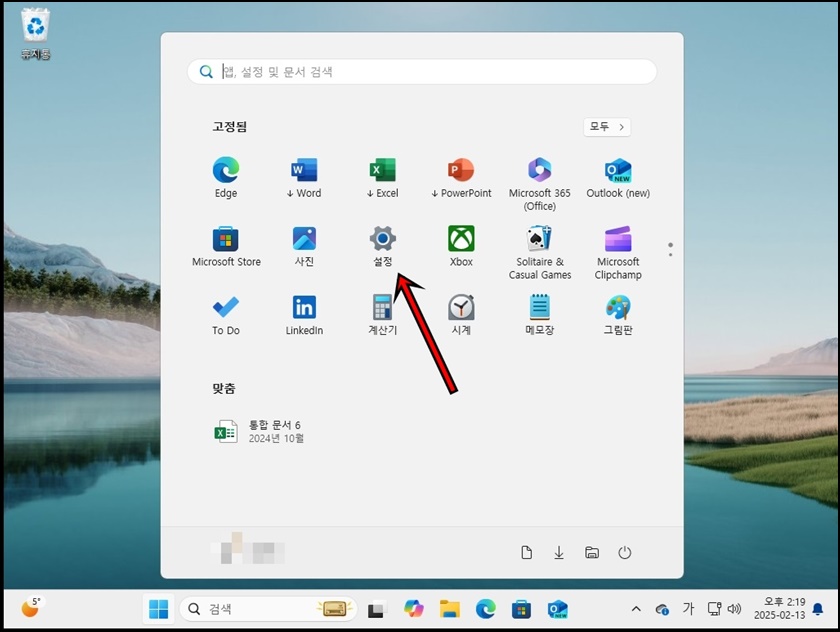Launch the 계산기 (Calculator) app
Viewport: 840px width, 632px height.
[x=382, y=315]
